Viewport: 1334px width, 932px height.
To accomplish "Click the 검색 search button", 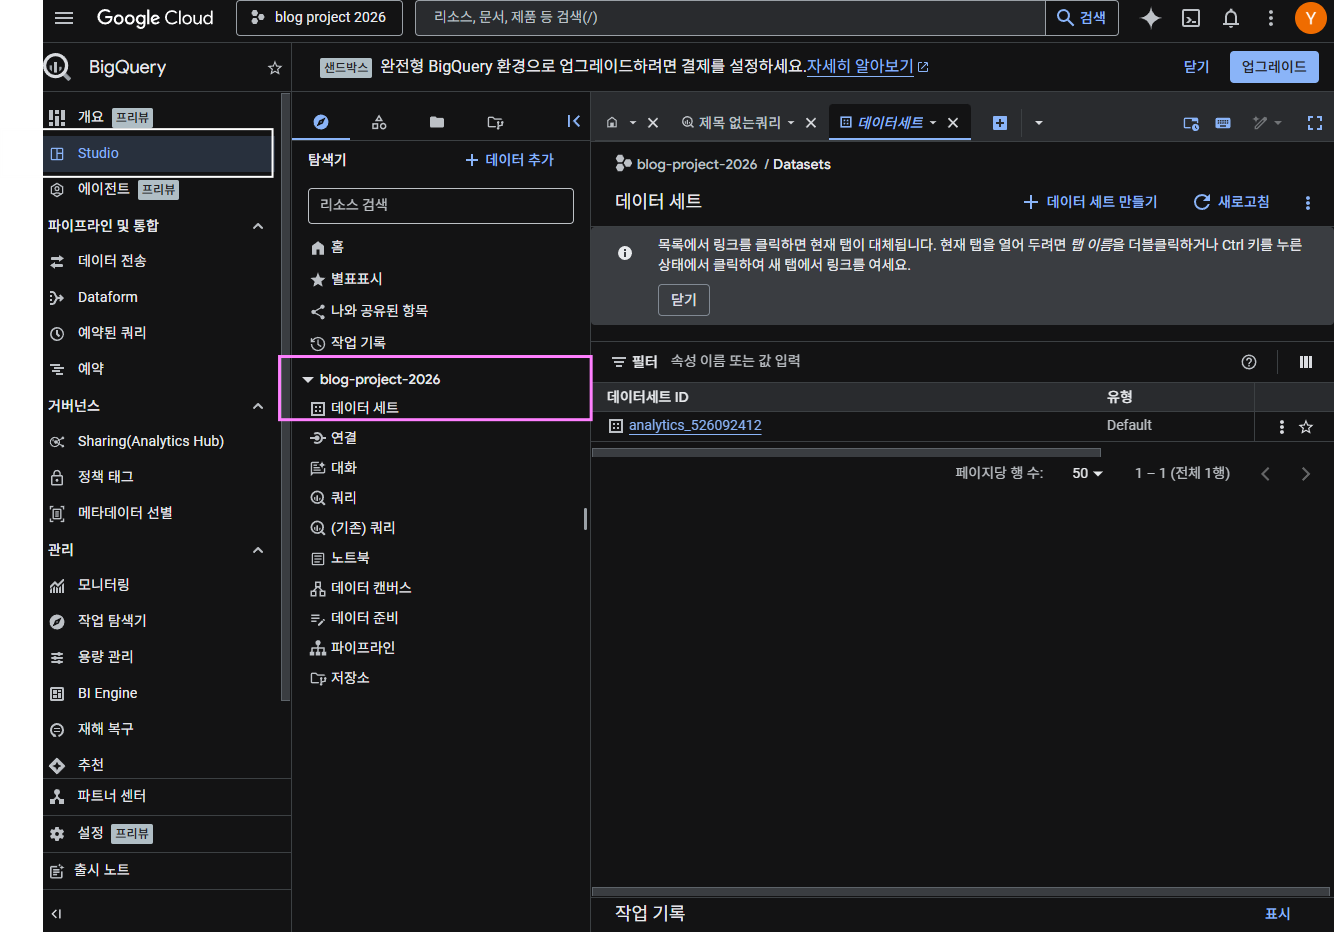I will pyautogui.click(x=1082, y=18).
